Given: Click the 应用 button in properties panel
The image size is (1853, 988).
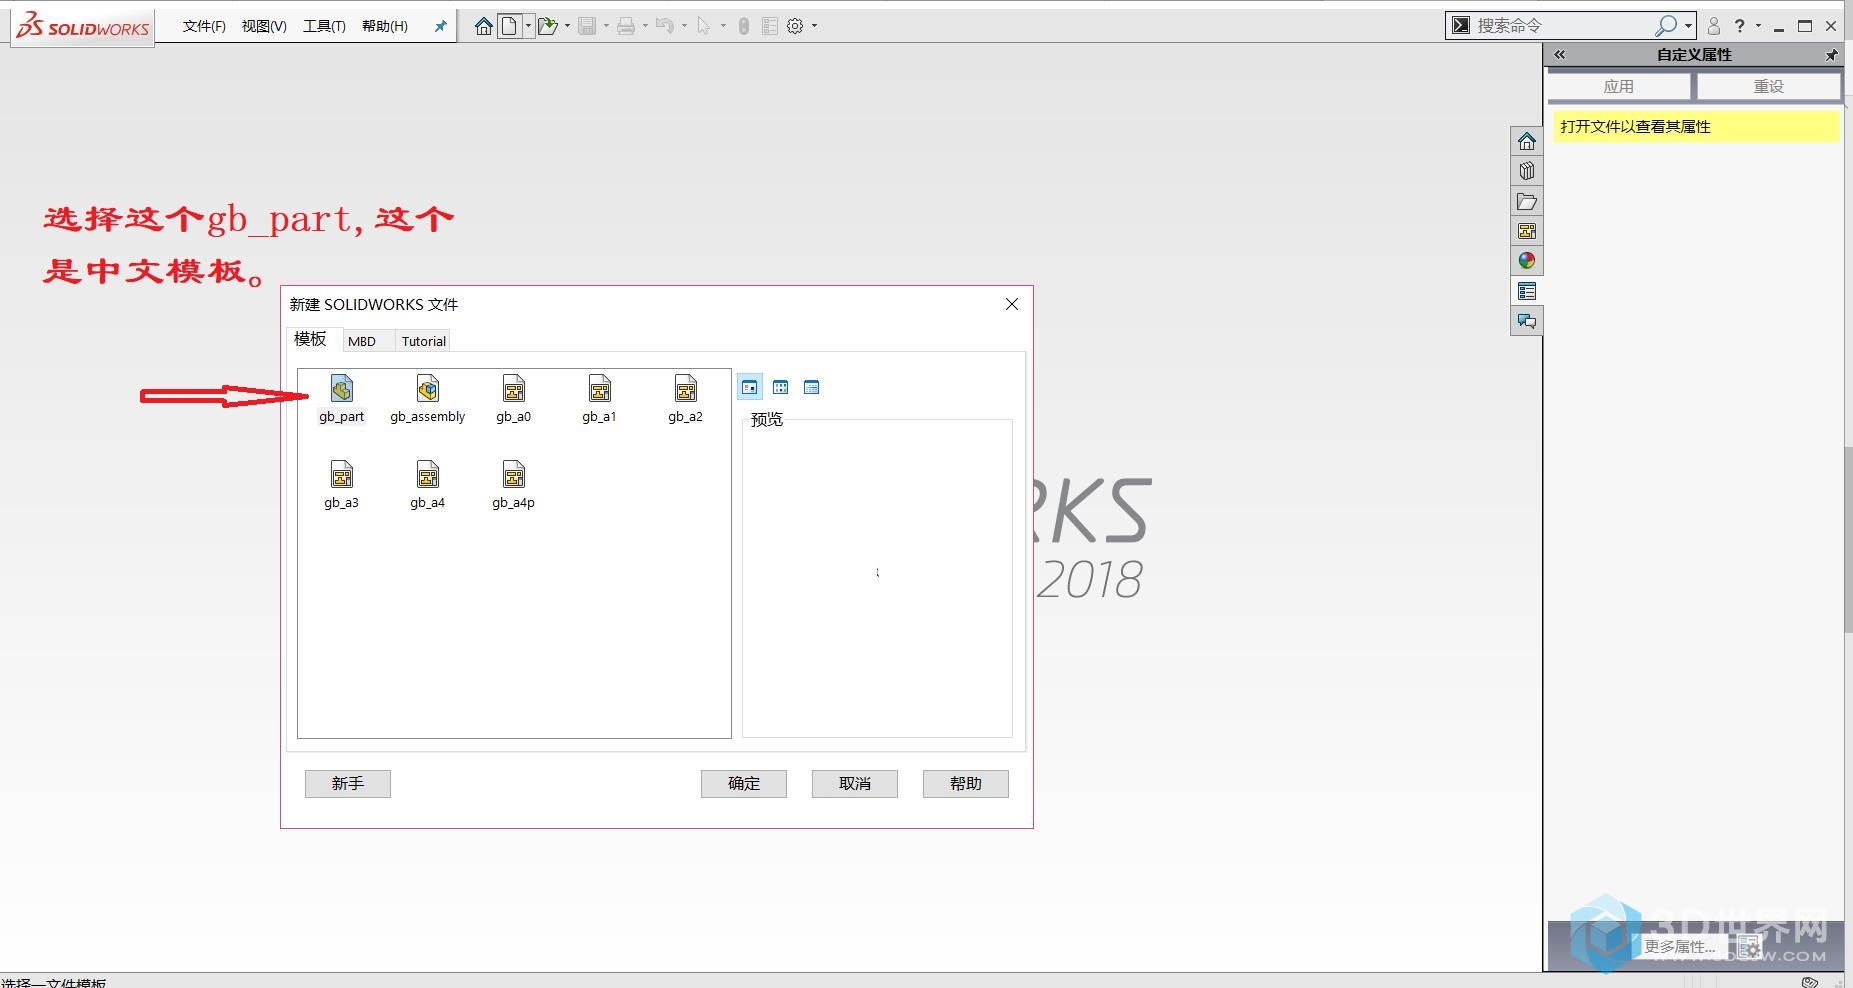Looking at the screenshot, I should [1619, 87].
